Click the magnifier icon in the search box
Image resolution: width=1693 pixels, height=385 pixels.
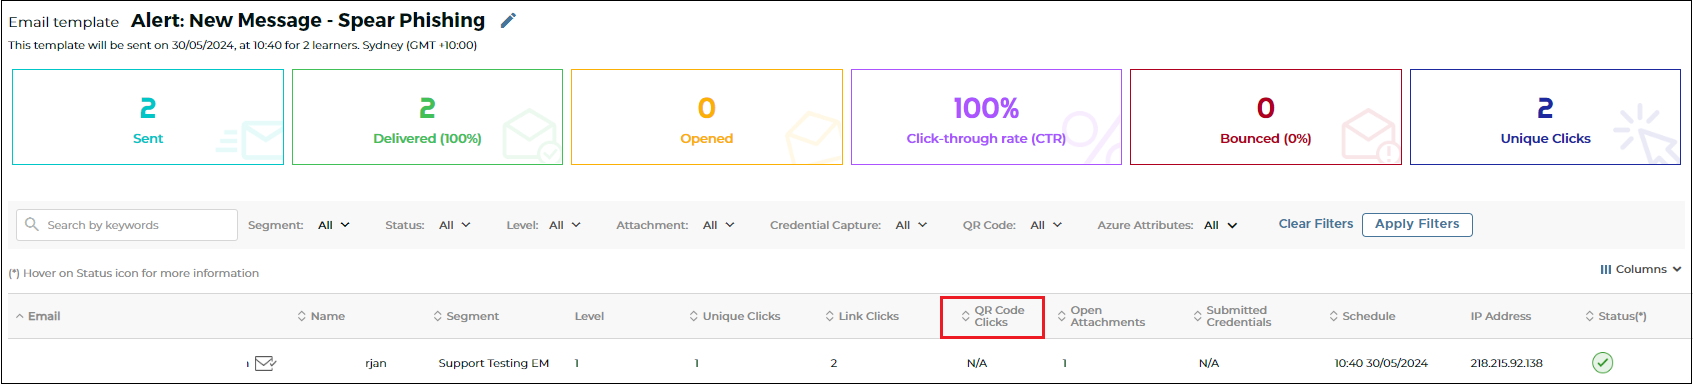point(32,225)
